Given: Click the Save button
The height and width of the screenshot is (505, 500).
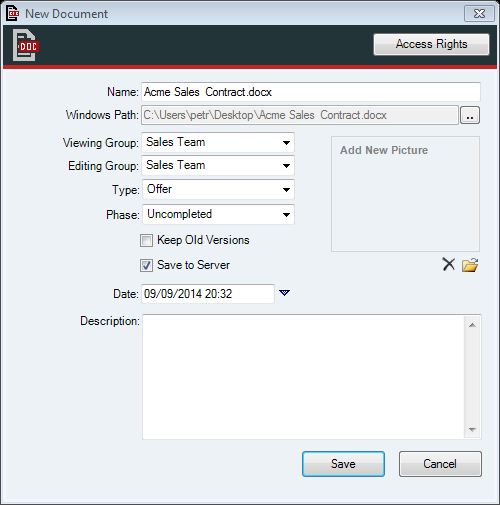Looking at the screenshot, I should pos(343,464).
